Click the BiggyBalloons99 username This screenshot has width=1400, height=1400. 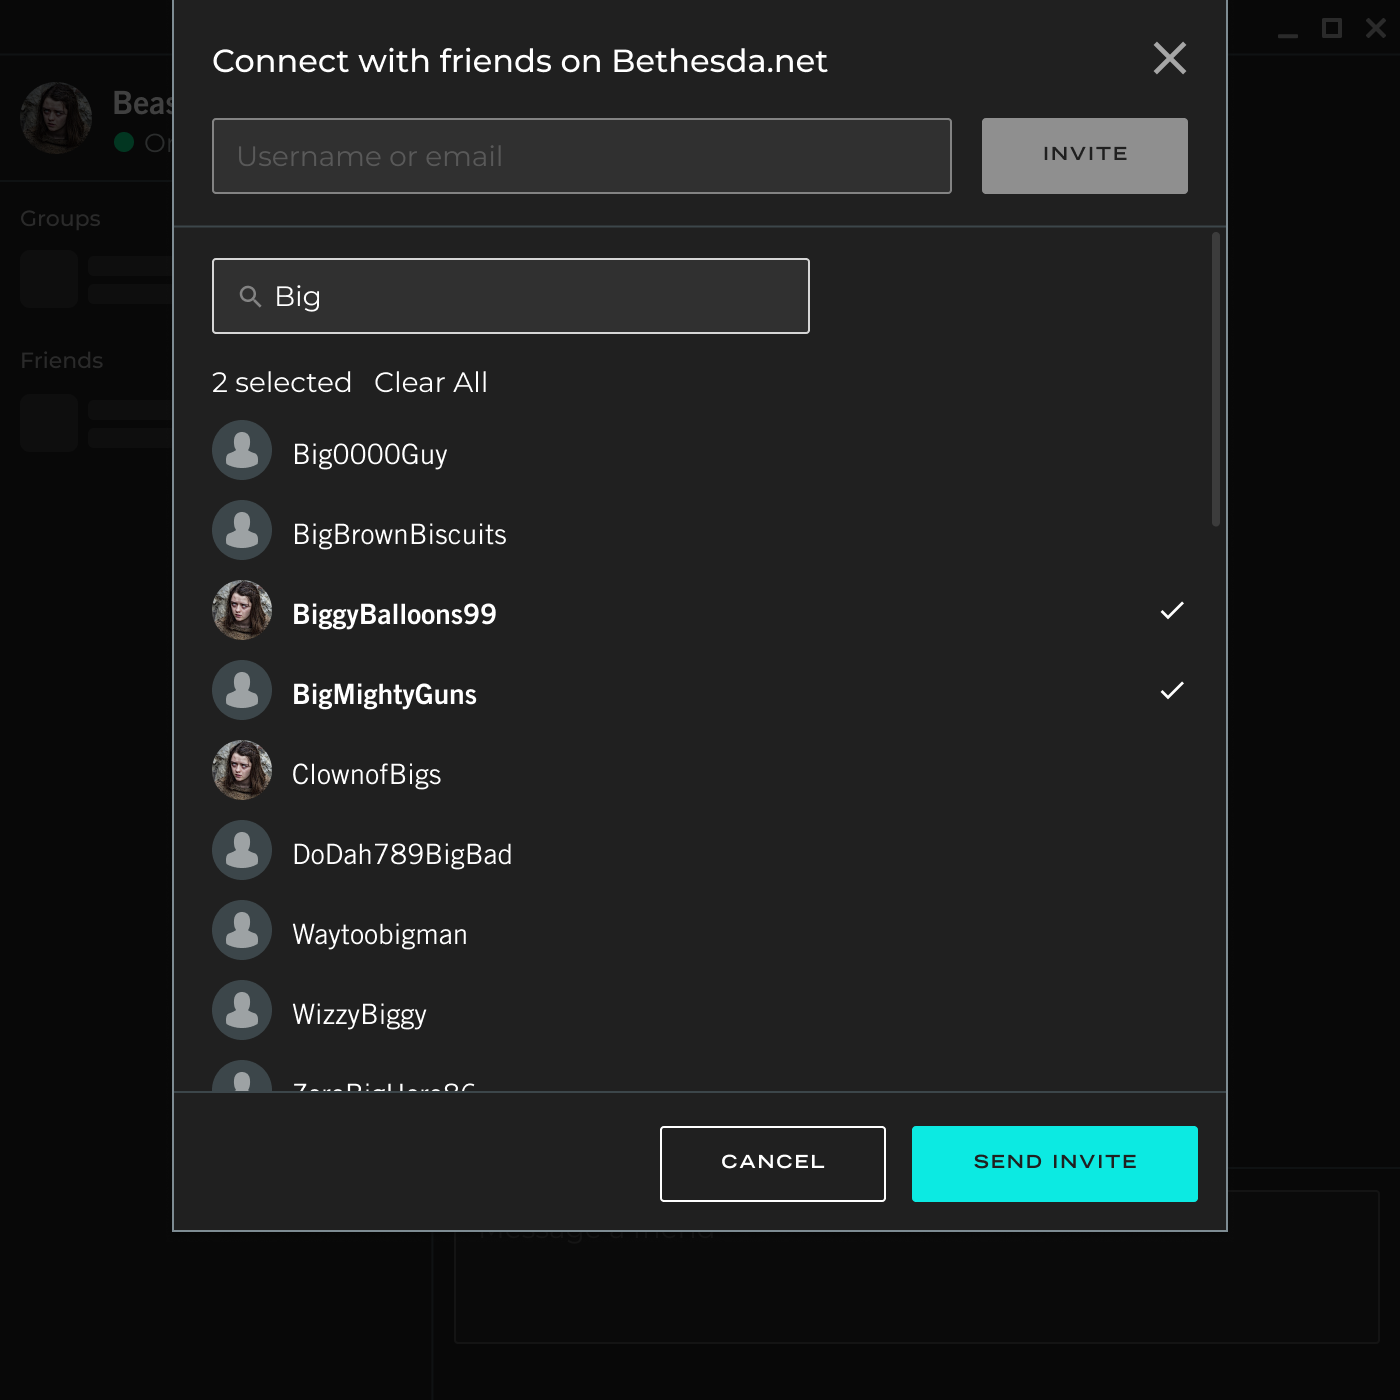pos(394,614)
